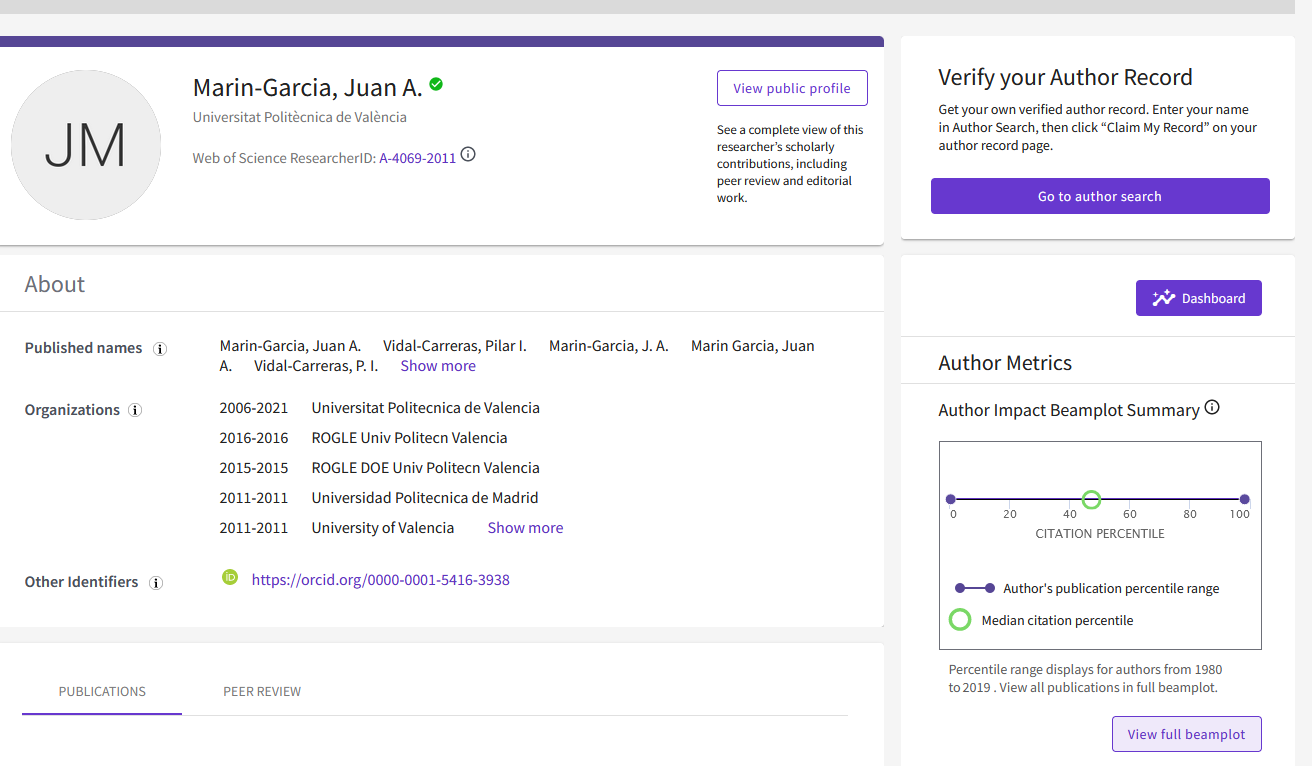Open info icon next to Author Impact Beamplot Summary
1312x766 pixels.
coord(1212,408)
